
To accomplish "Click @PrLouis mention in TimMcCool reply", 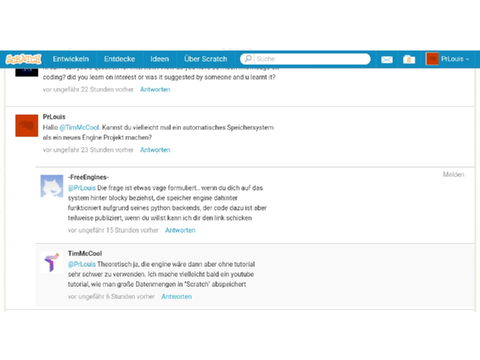I will click(82, 264).
